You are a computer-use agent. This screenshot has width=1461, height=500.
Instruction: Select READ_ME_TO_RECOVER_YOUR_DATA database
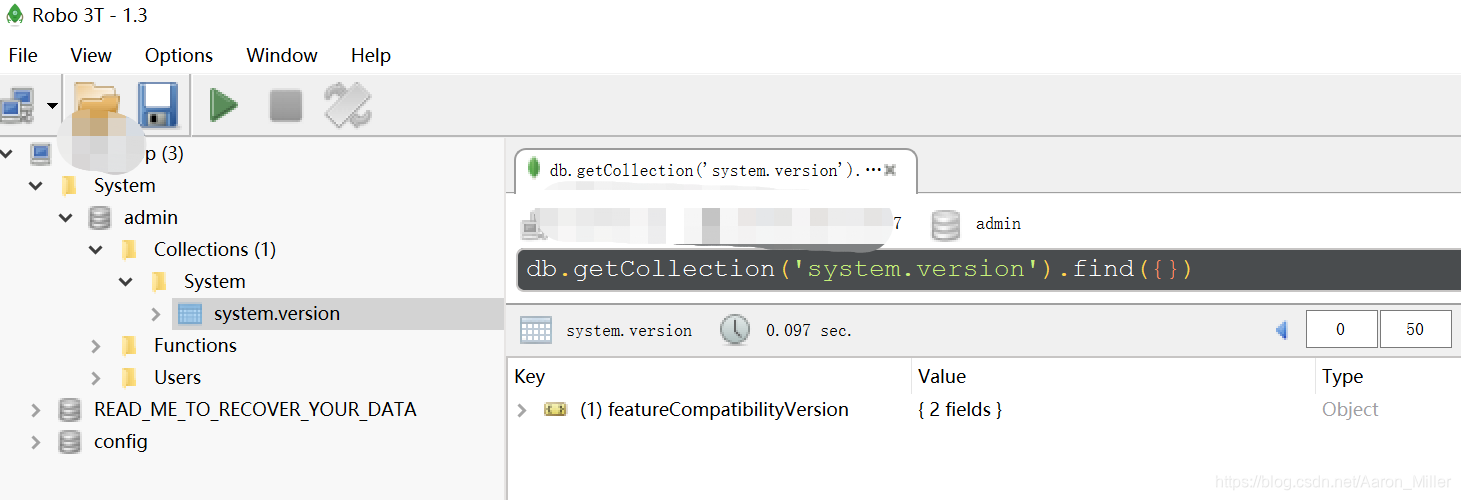[255, 409]
